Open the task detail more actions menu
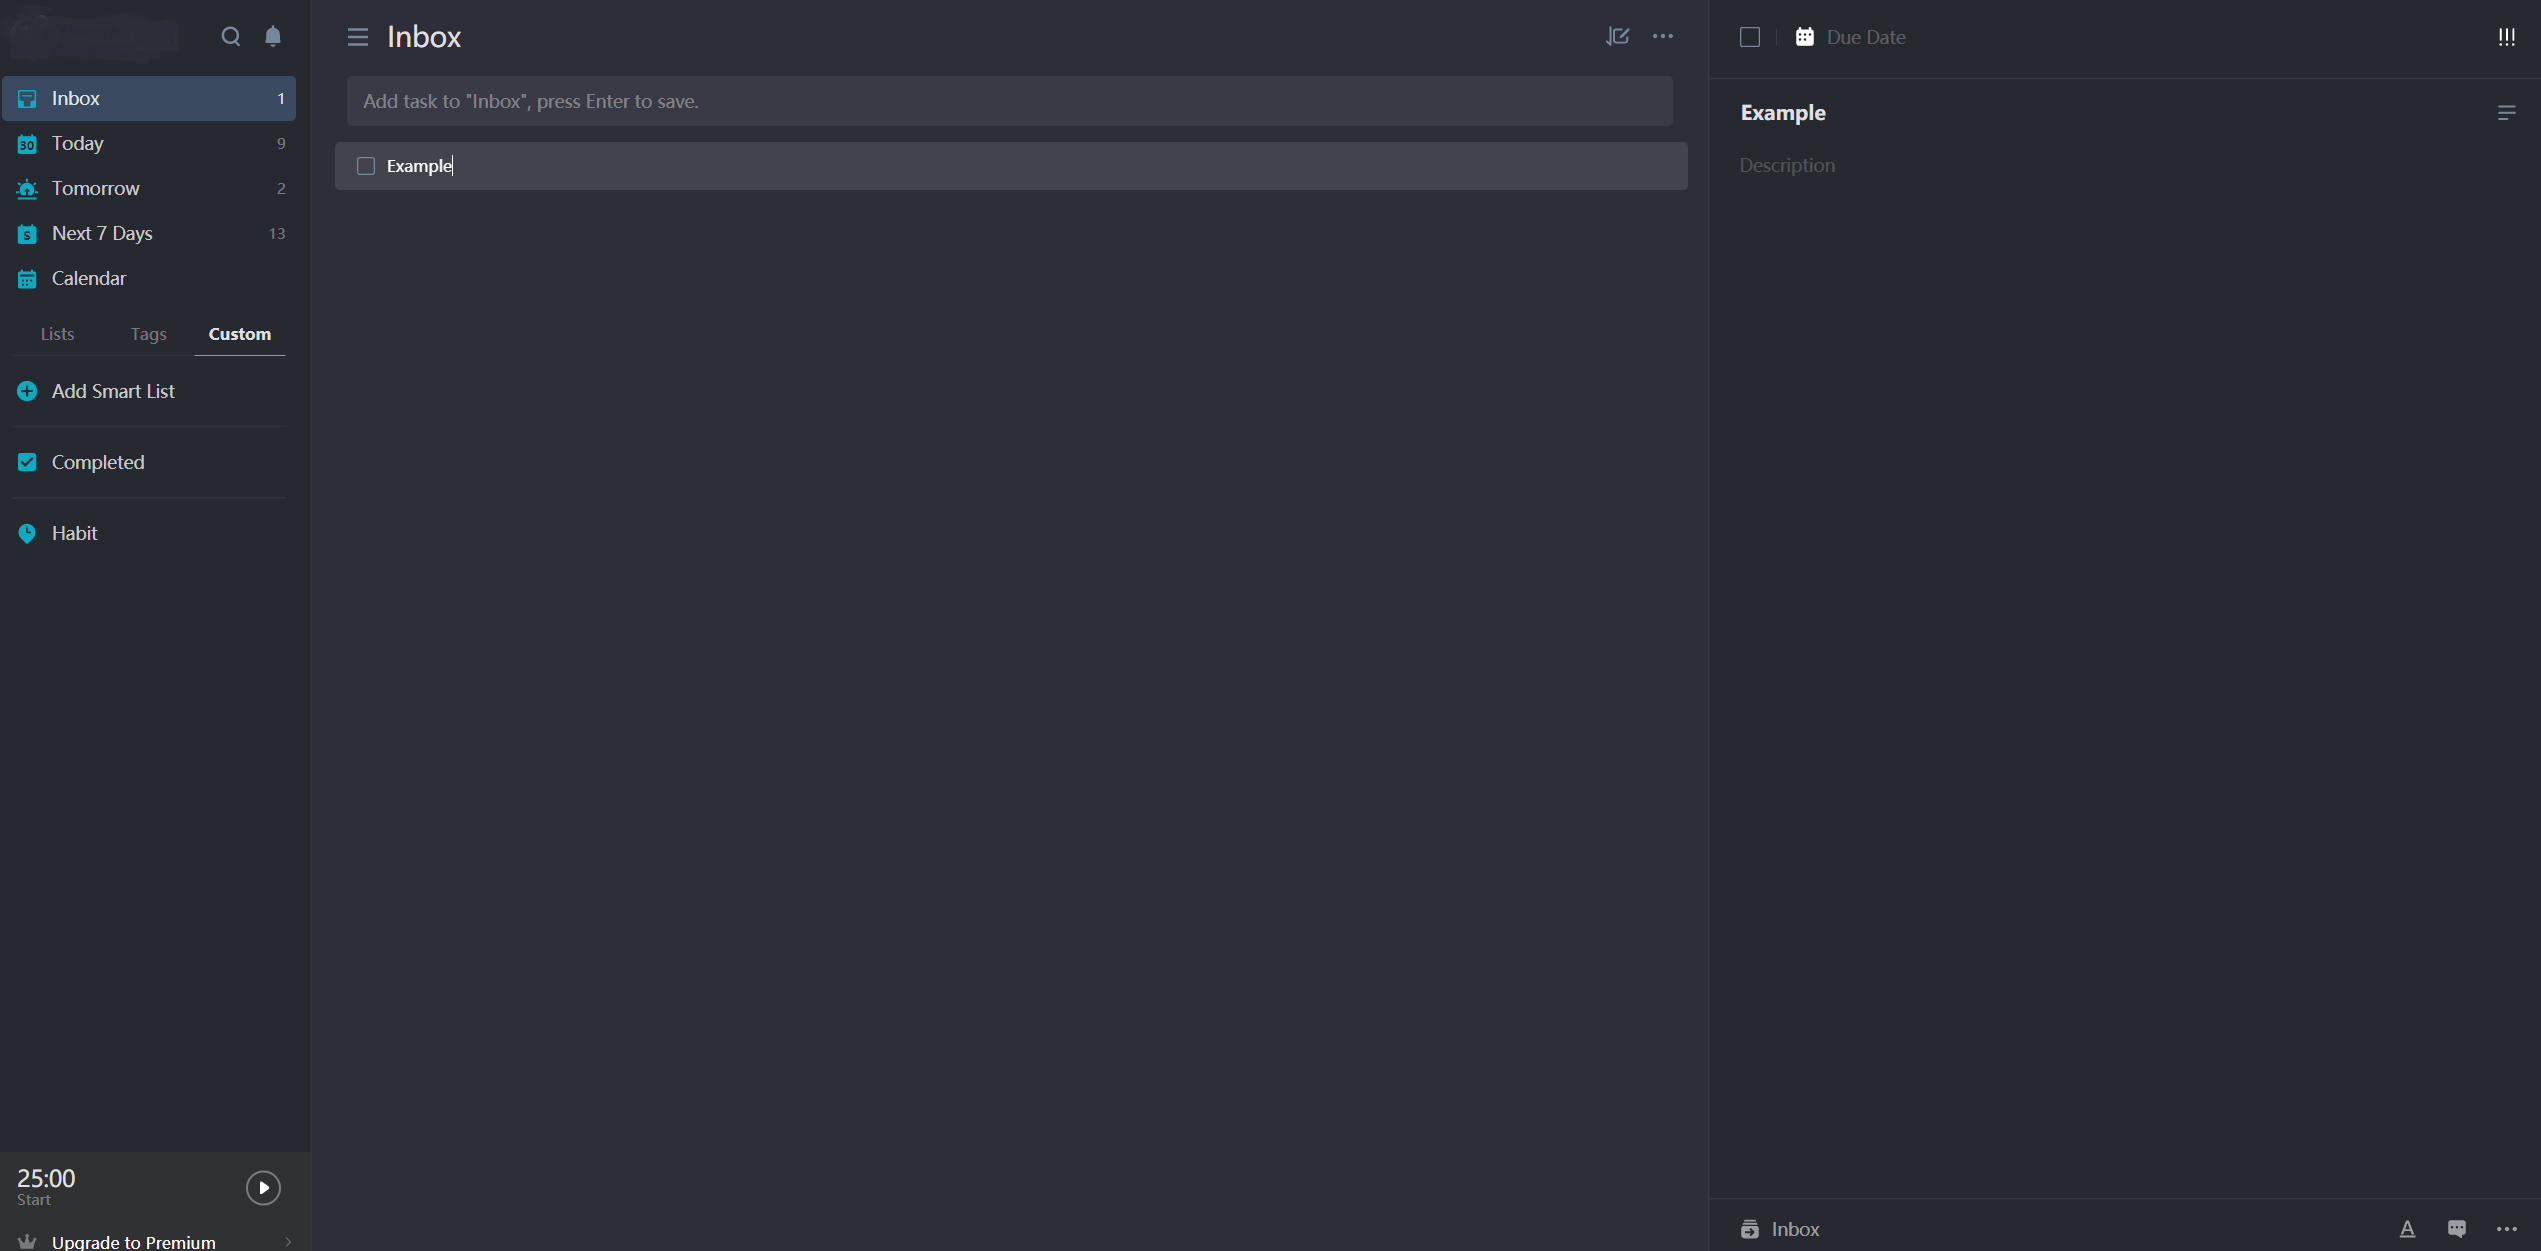Image resolution: width=2541 pixels, height=1251 pixels. [2505, 1229]
